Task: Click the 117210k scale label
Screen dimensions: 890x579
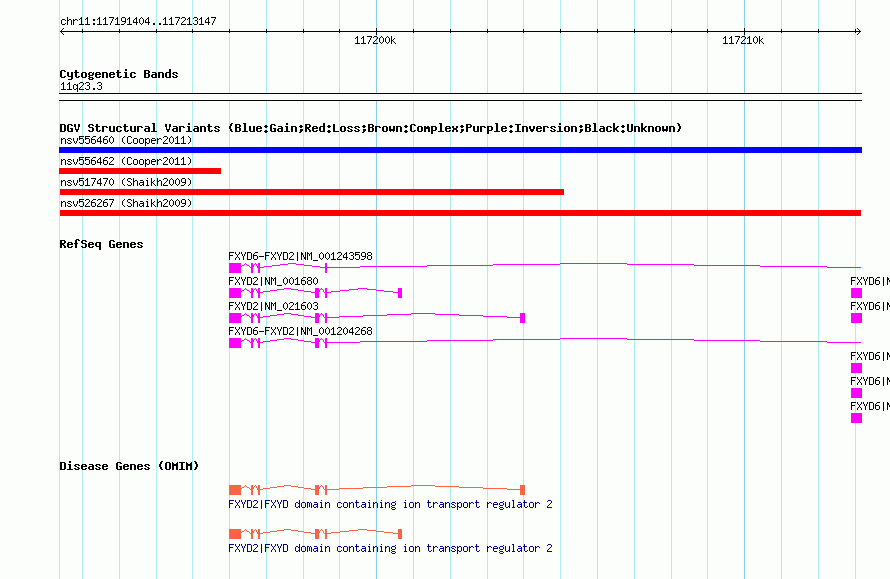Action: (742, 40)
